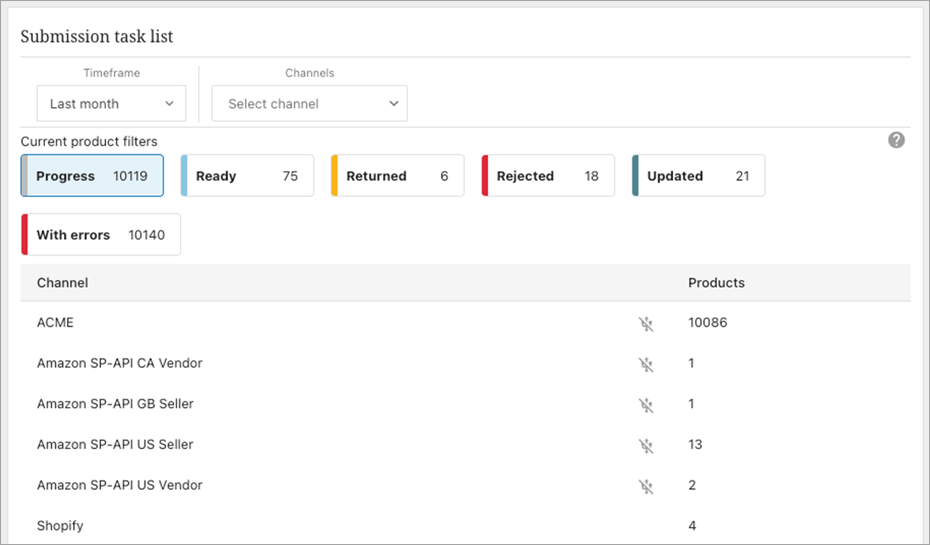Click the 10086 products count for ACME
This screenshot has height=545, width=930.
tap(708, 323)
